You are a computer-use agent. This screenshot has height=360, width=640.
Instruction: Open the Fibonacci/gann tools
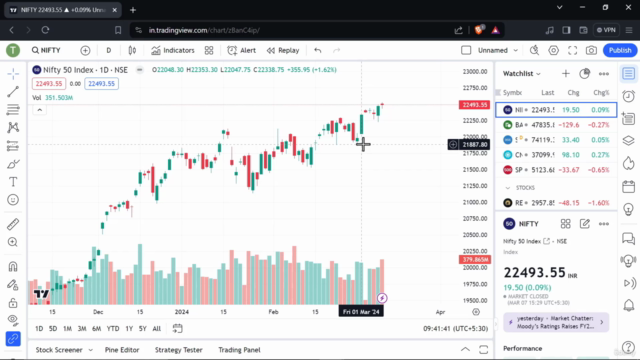(13, 110)
